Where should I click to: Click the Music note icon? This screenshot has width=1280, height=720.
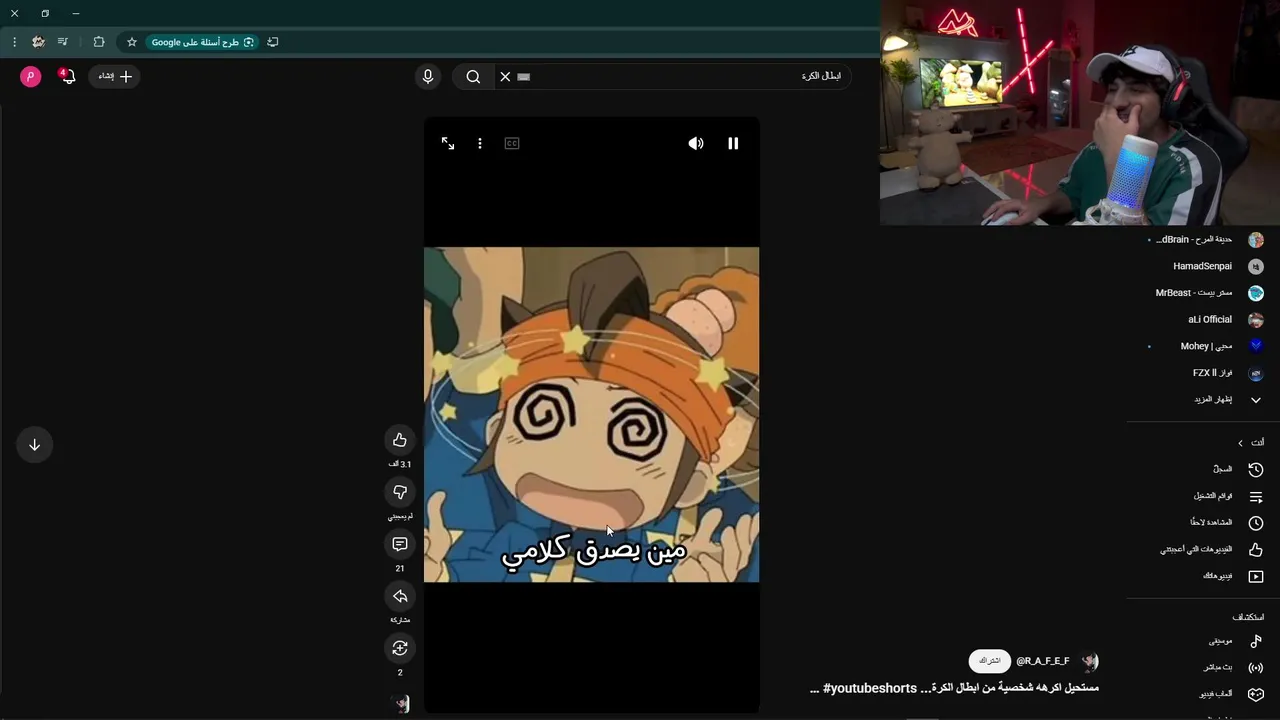1256,641
